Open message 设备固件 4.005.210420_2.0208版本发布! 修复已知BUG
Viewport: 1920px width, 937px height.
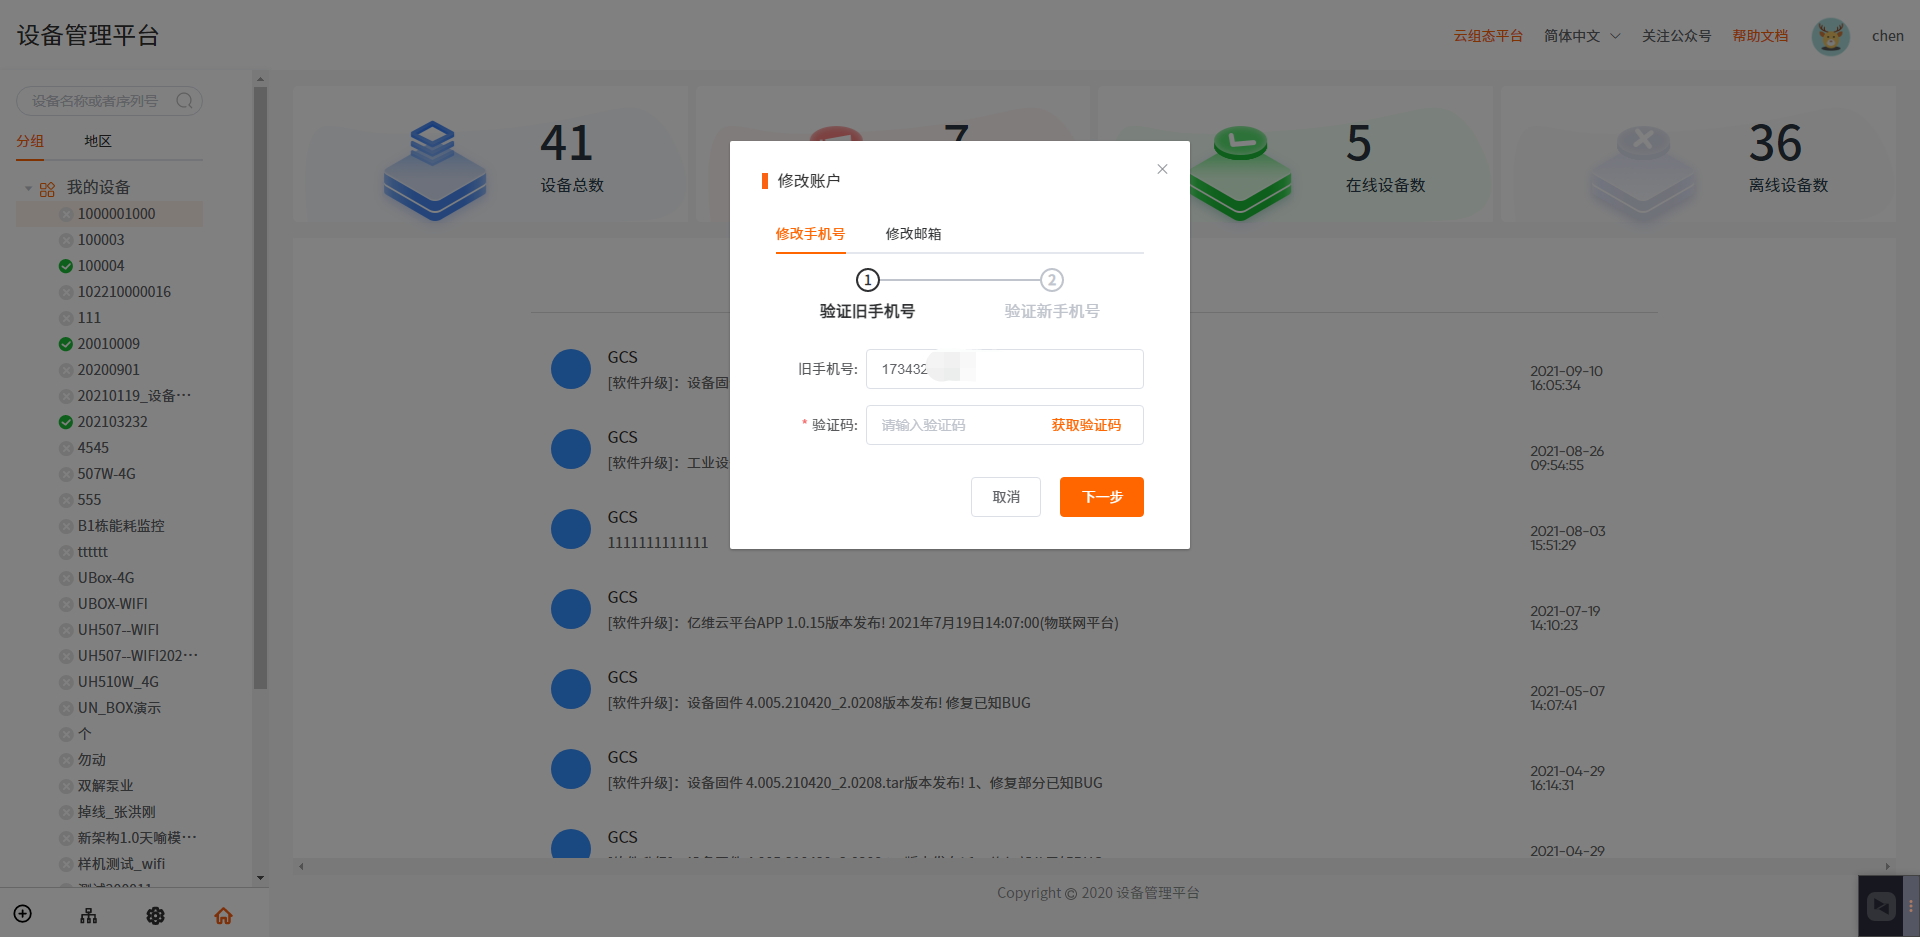click(819, 703)
